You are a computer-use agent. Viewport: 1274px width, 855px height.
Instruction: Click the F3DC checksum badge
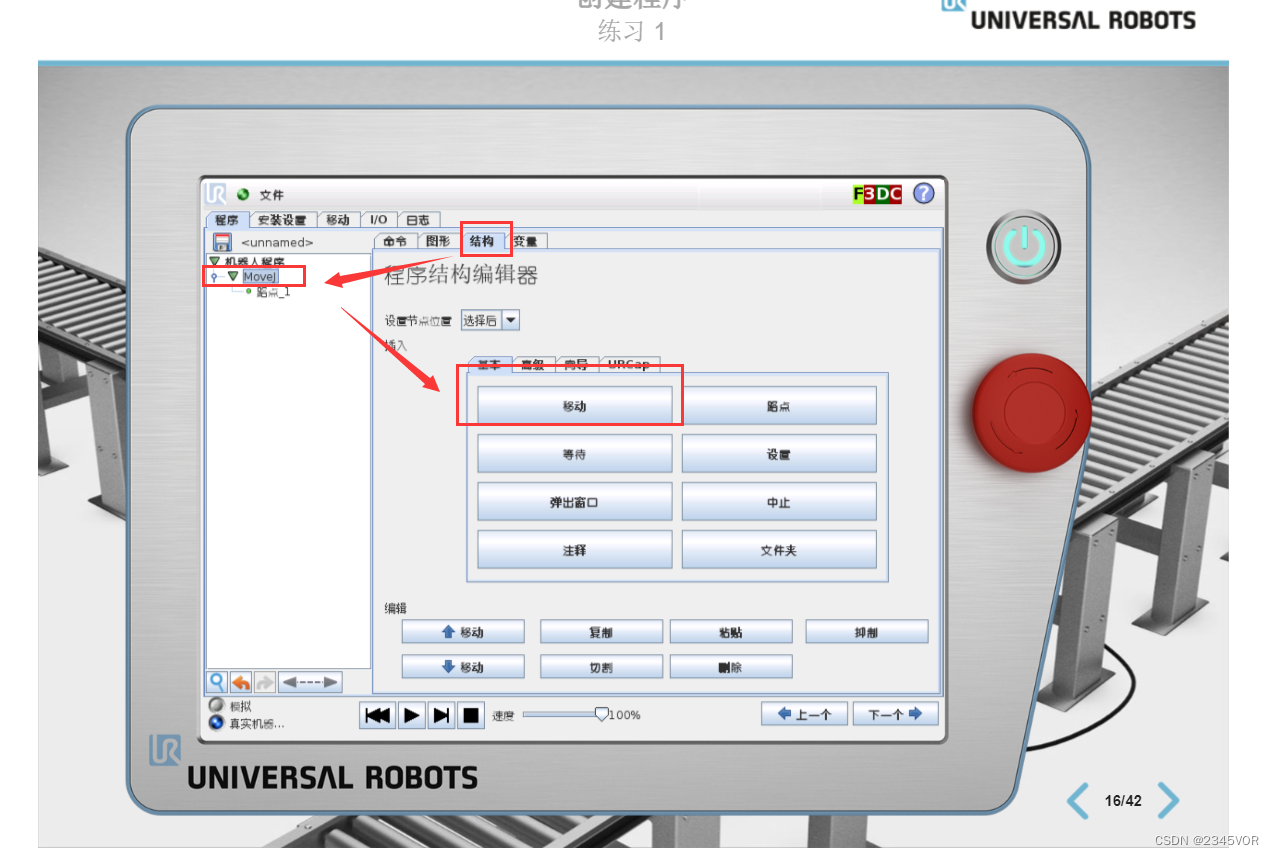click(x=877, y=194)
